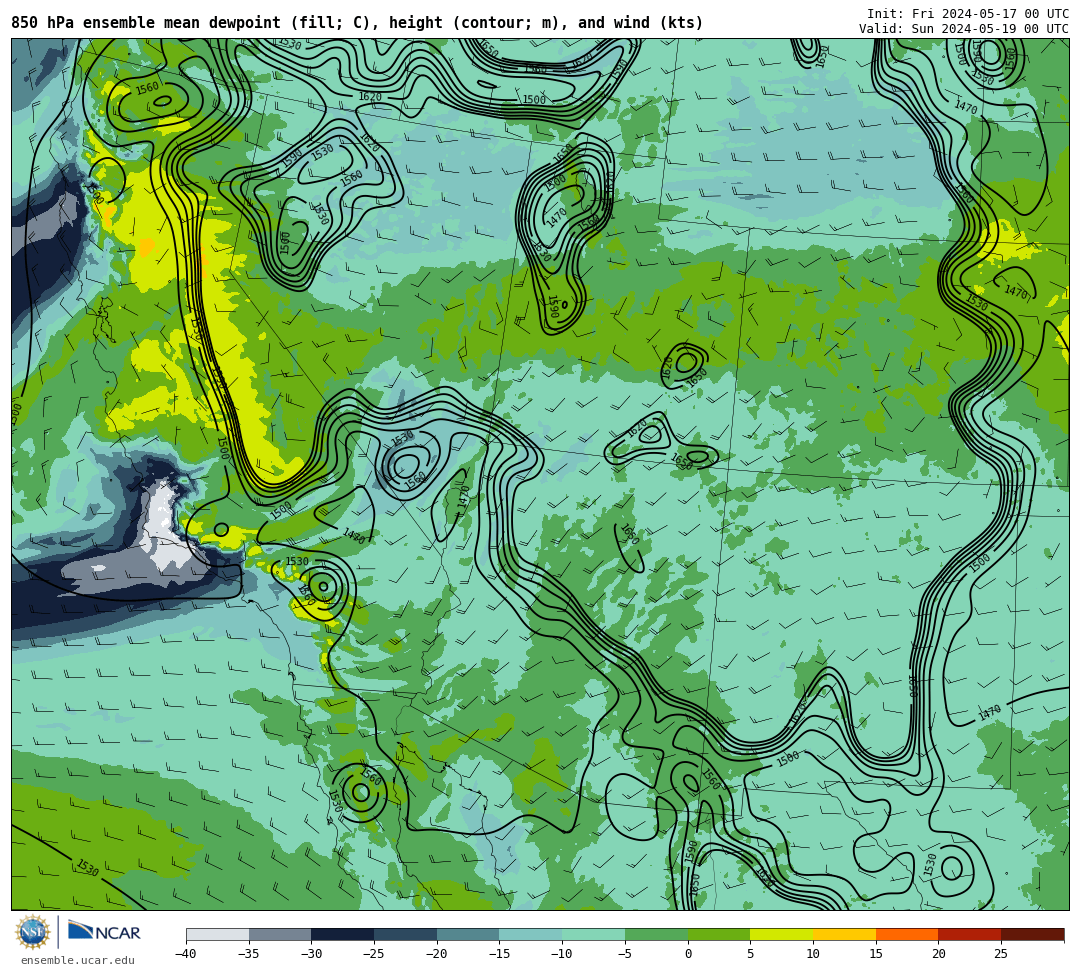Click the positive 10 colorbar tick label

coord(813,954)
